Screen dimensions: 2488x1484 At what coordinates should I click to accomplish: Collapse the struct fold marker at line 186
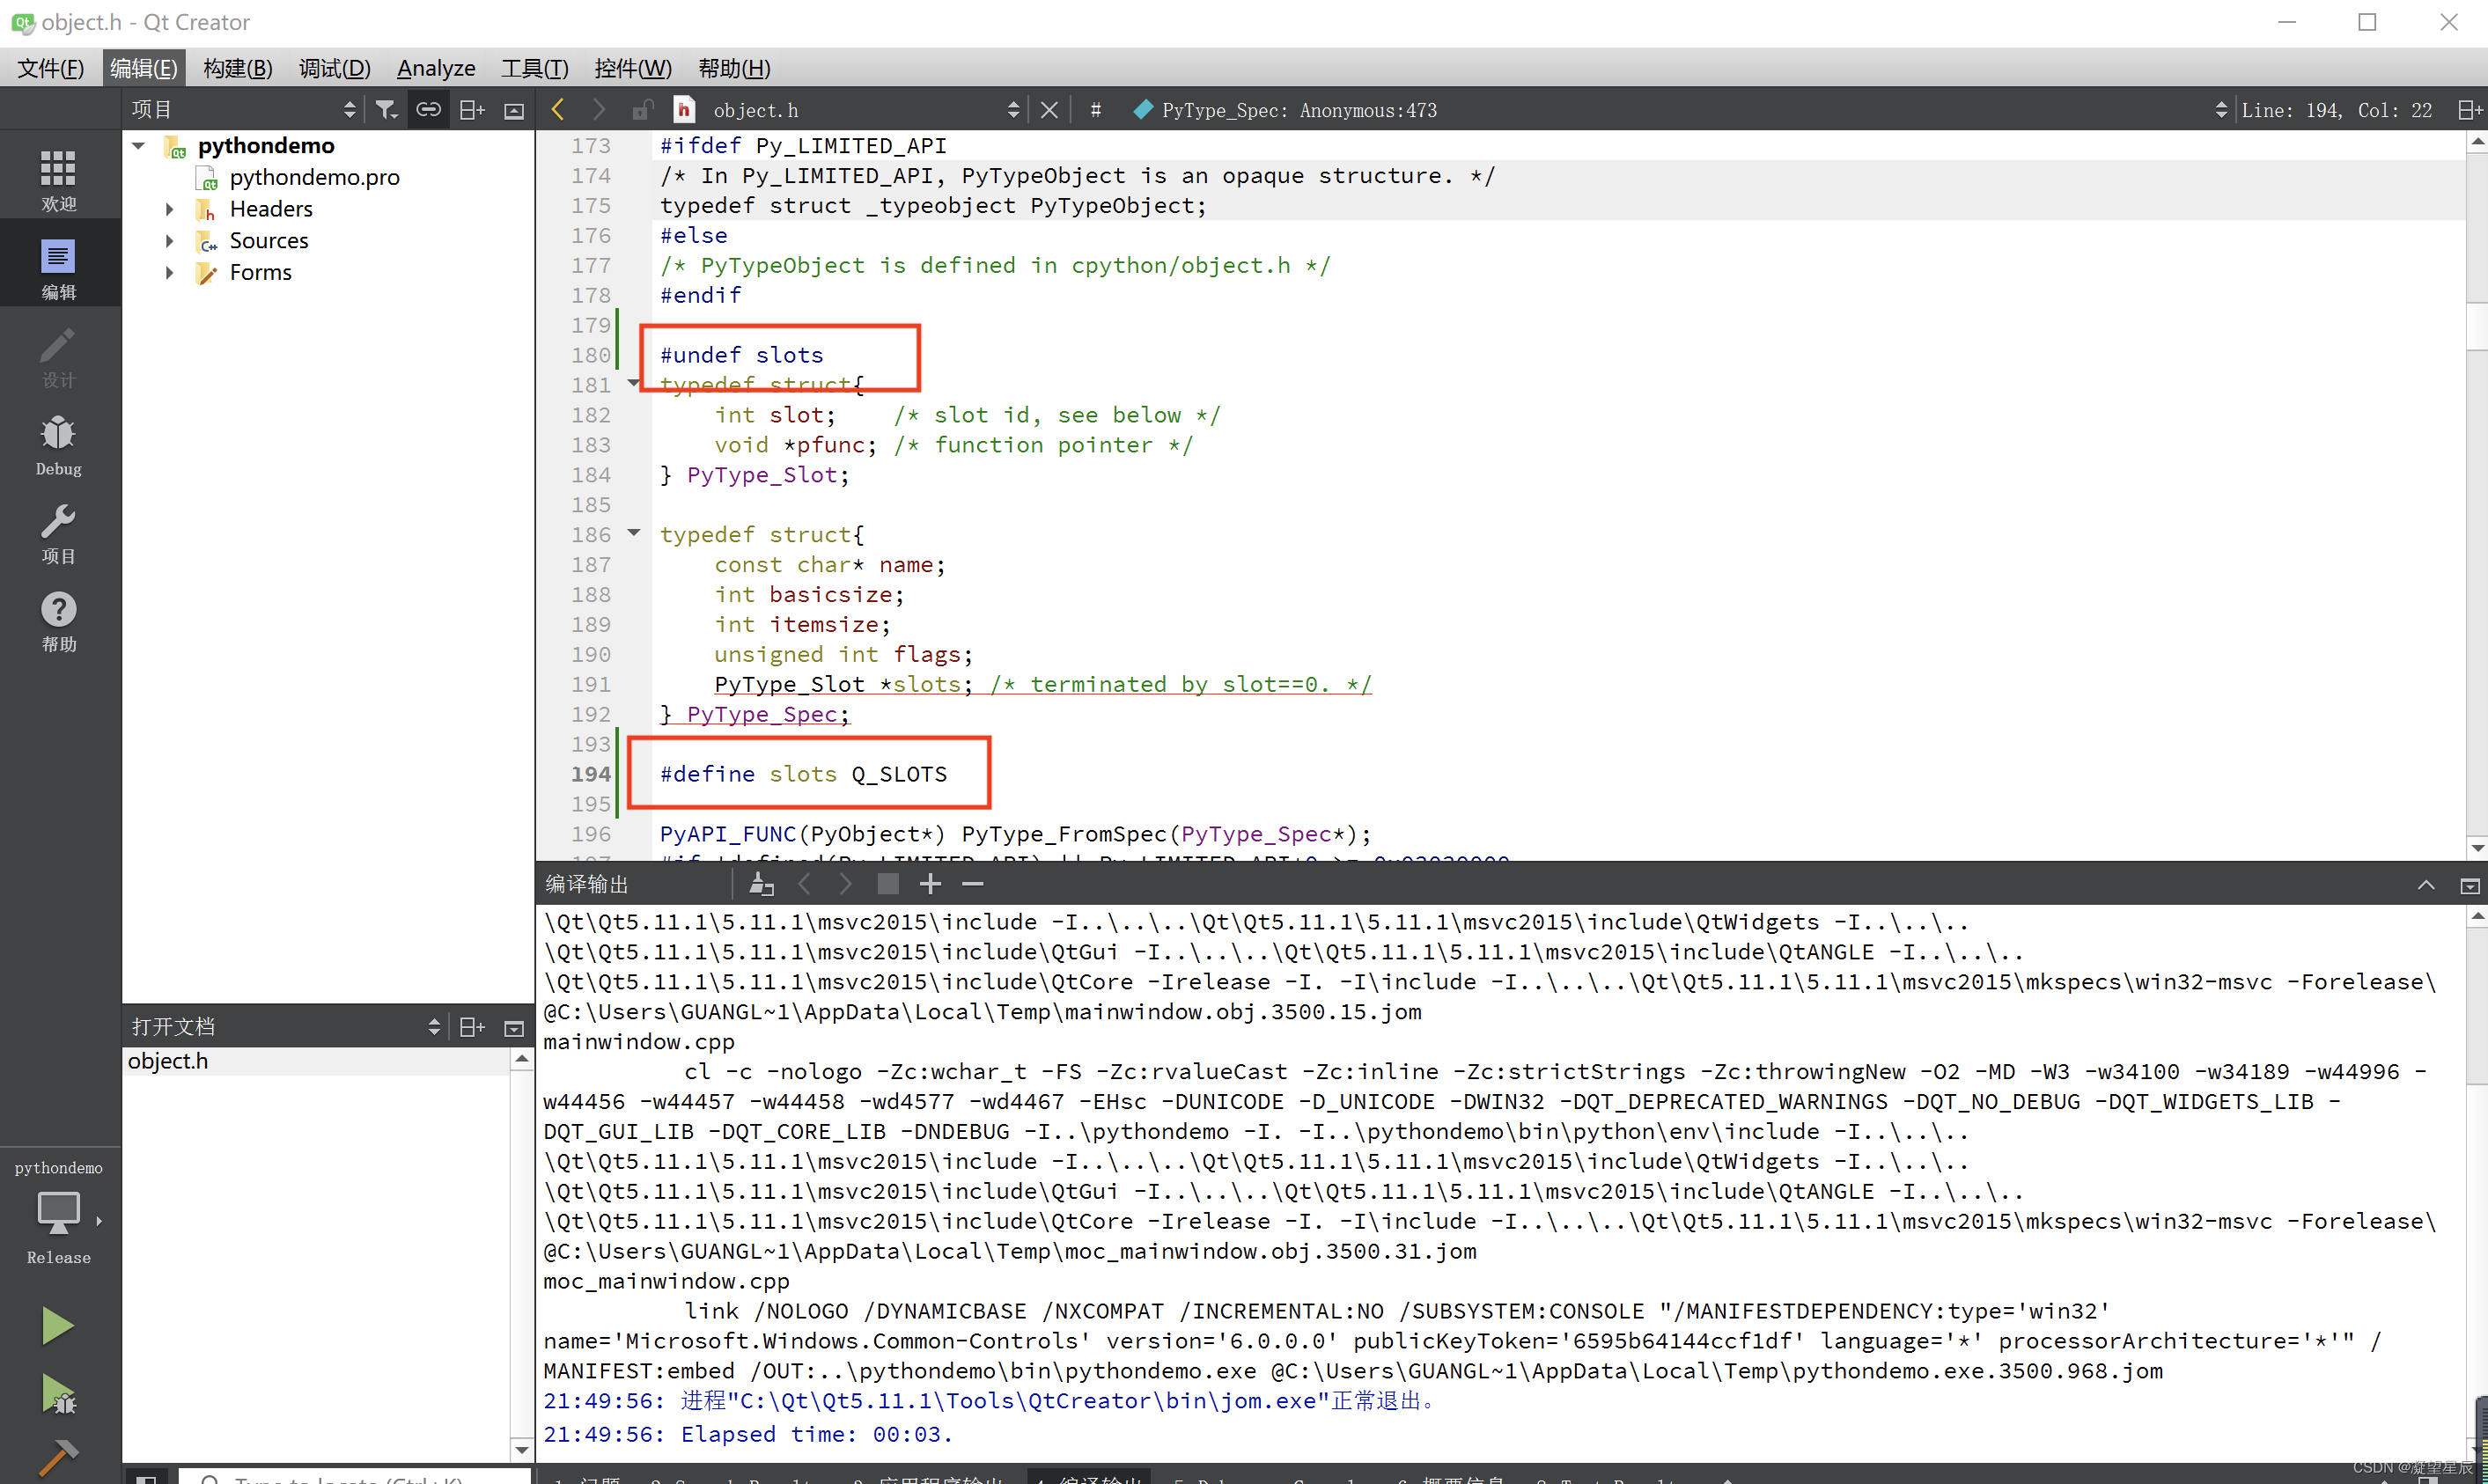tap(634, 533)
